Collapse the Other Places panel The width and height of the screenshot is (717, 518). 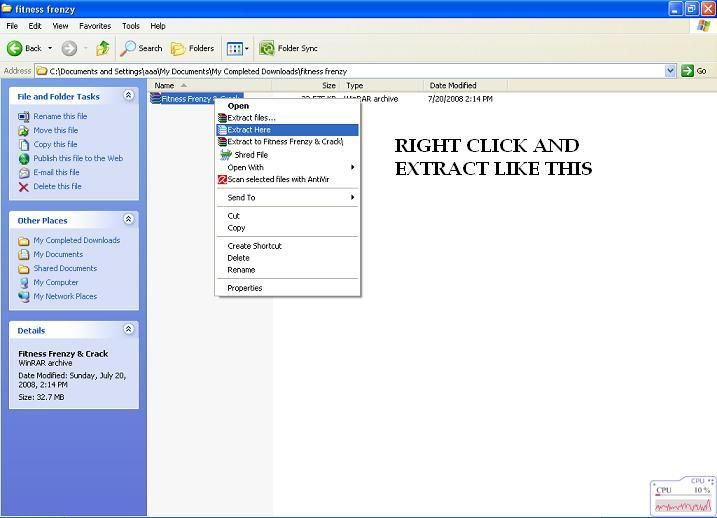(128, 219)
